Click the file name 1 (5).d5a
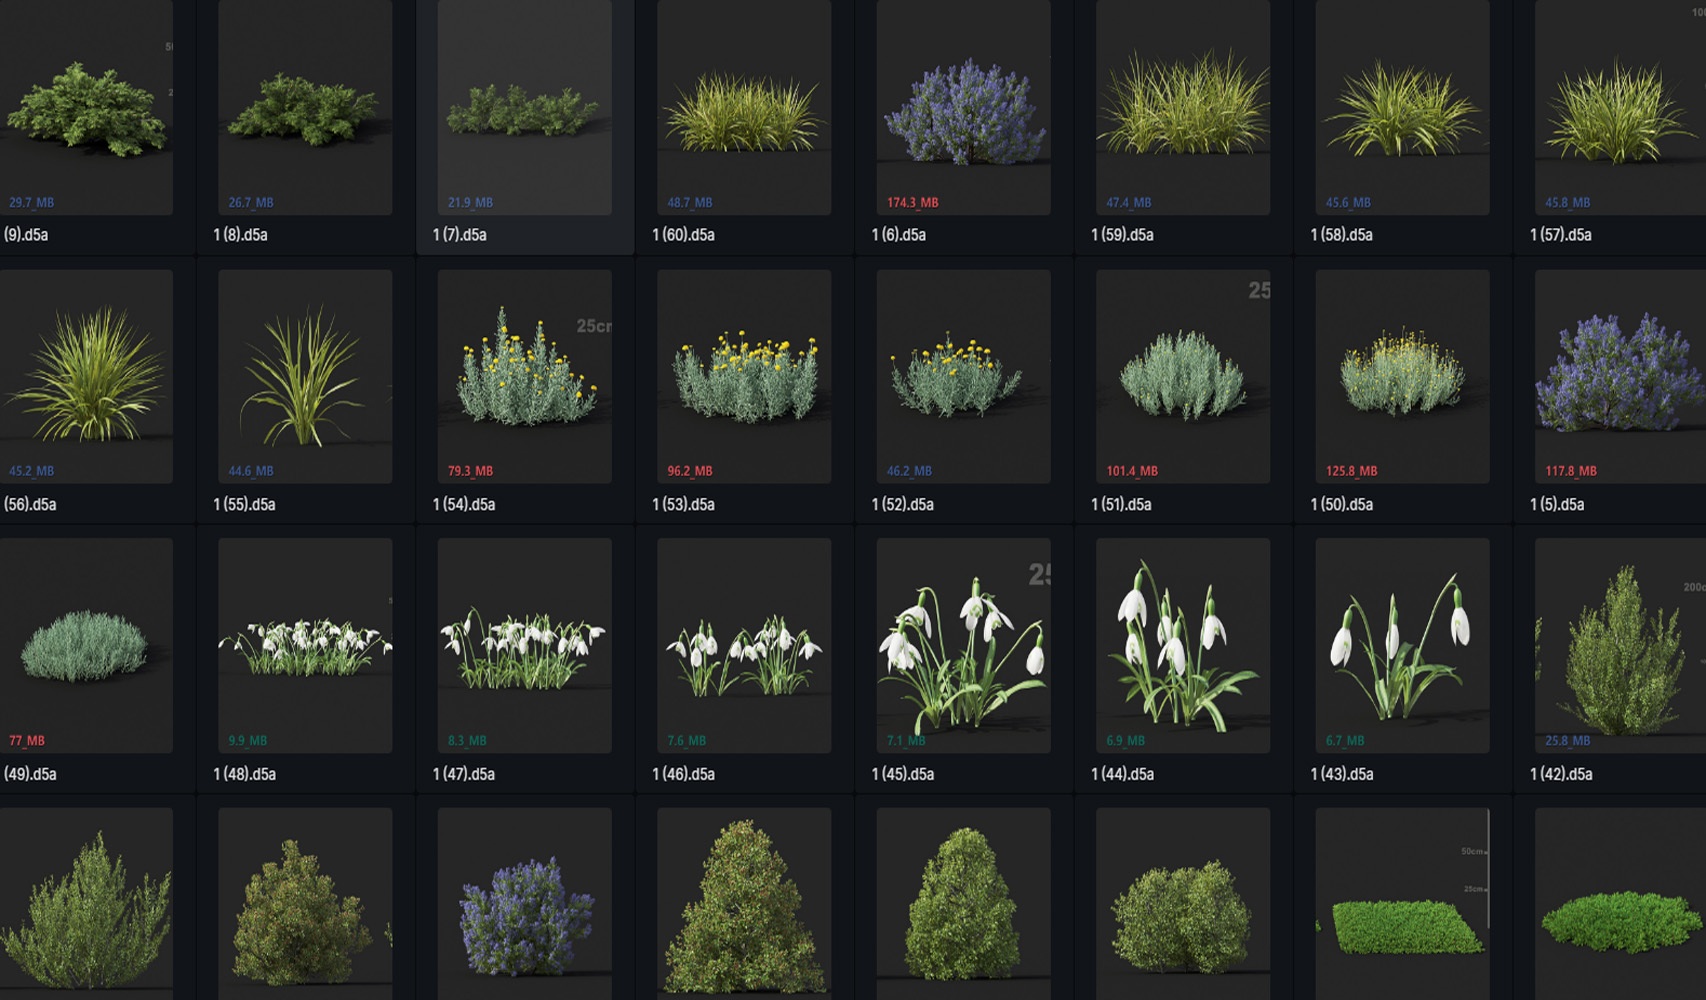Screen dimensions: 1706x1000 [x=1557, y=504]
